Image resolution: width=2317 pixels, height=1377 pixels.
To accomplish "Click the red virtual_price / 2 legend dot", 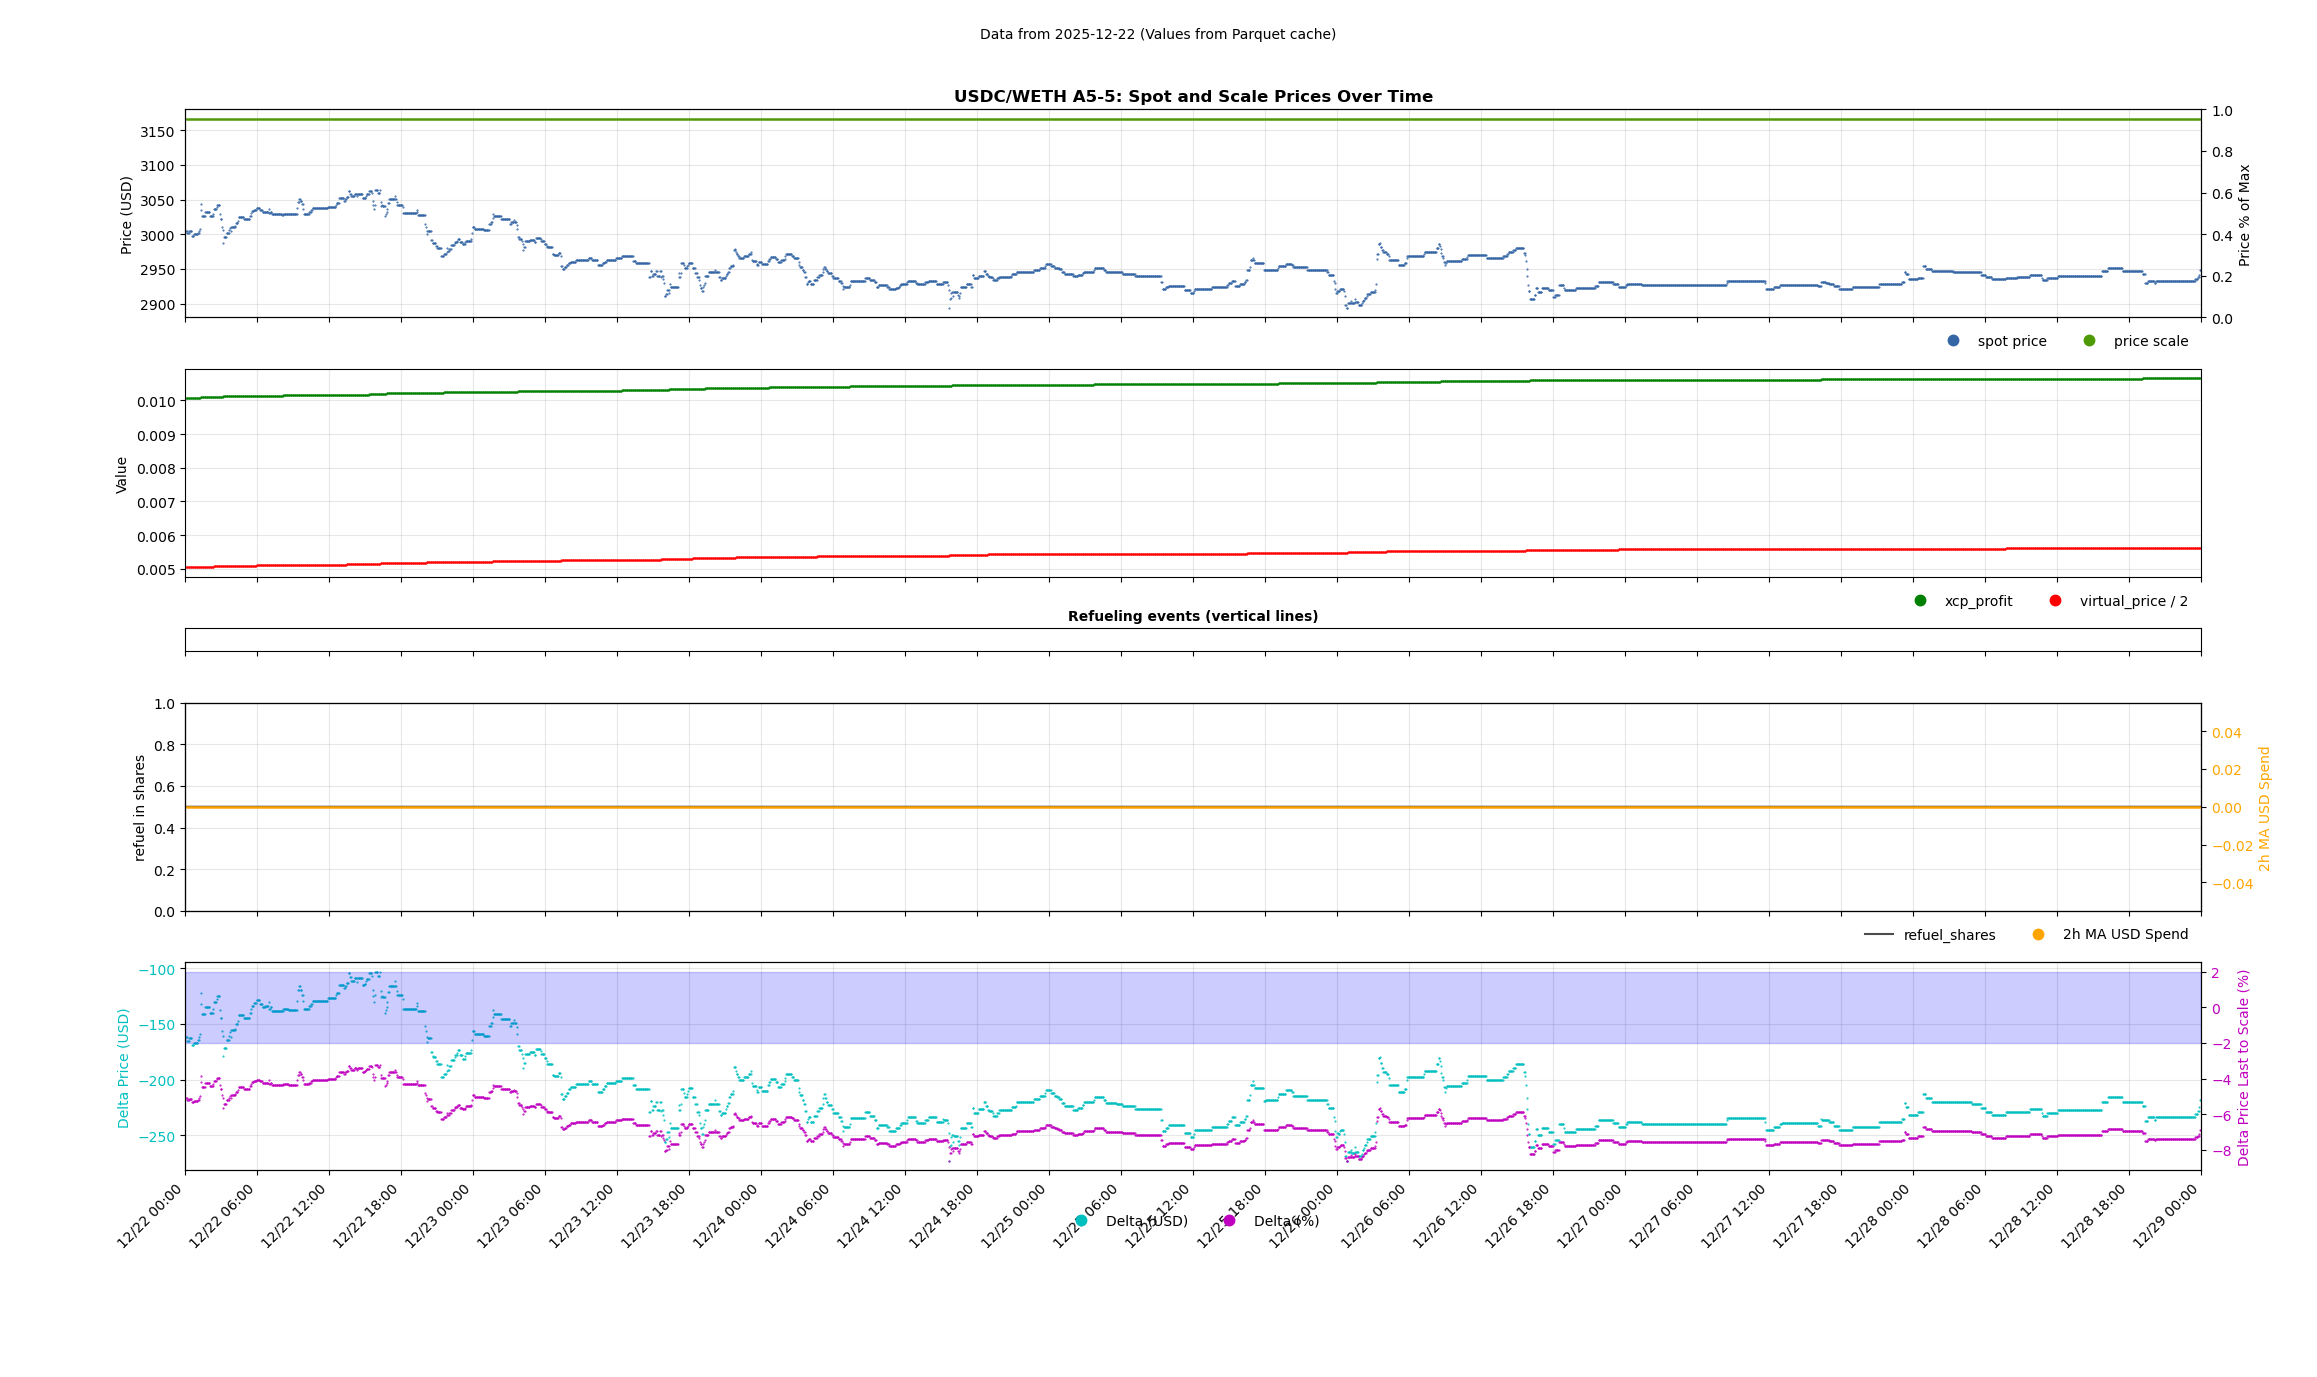I will 2055,601.
